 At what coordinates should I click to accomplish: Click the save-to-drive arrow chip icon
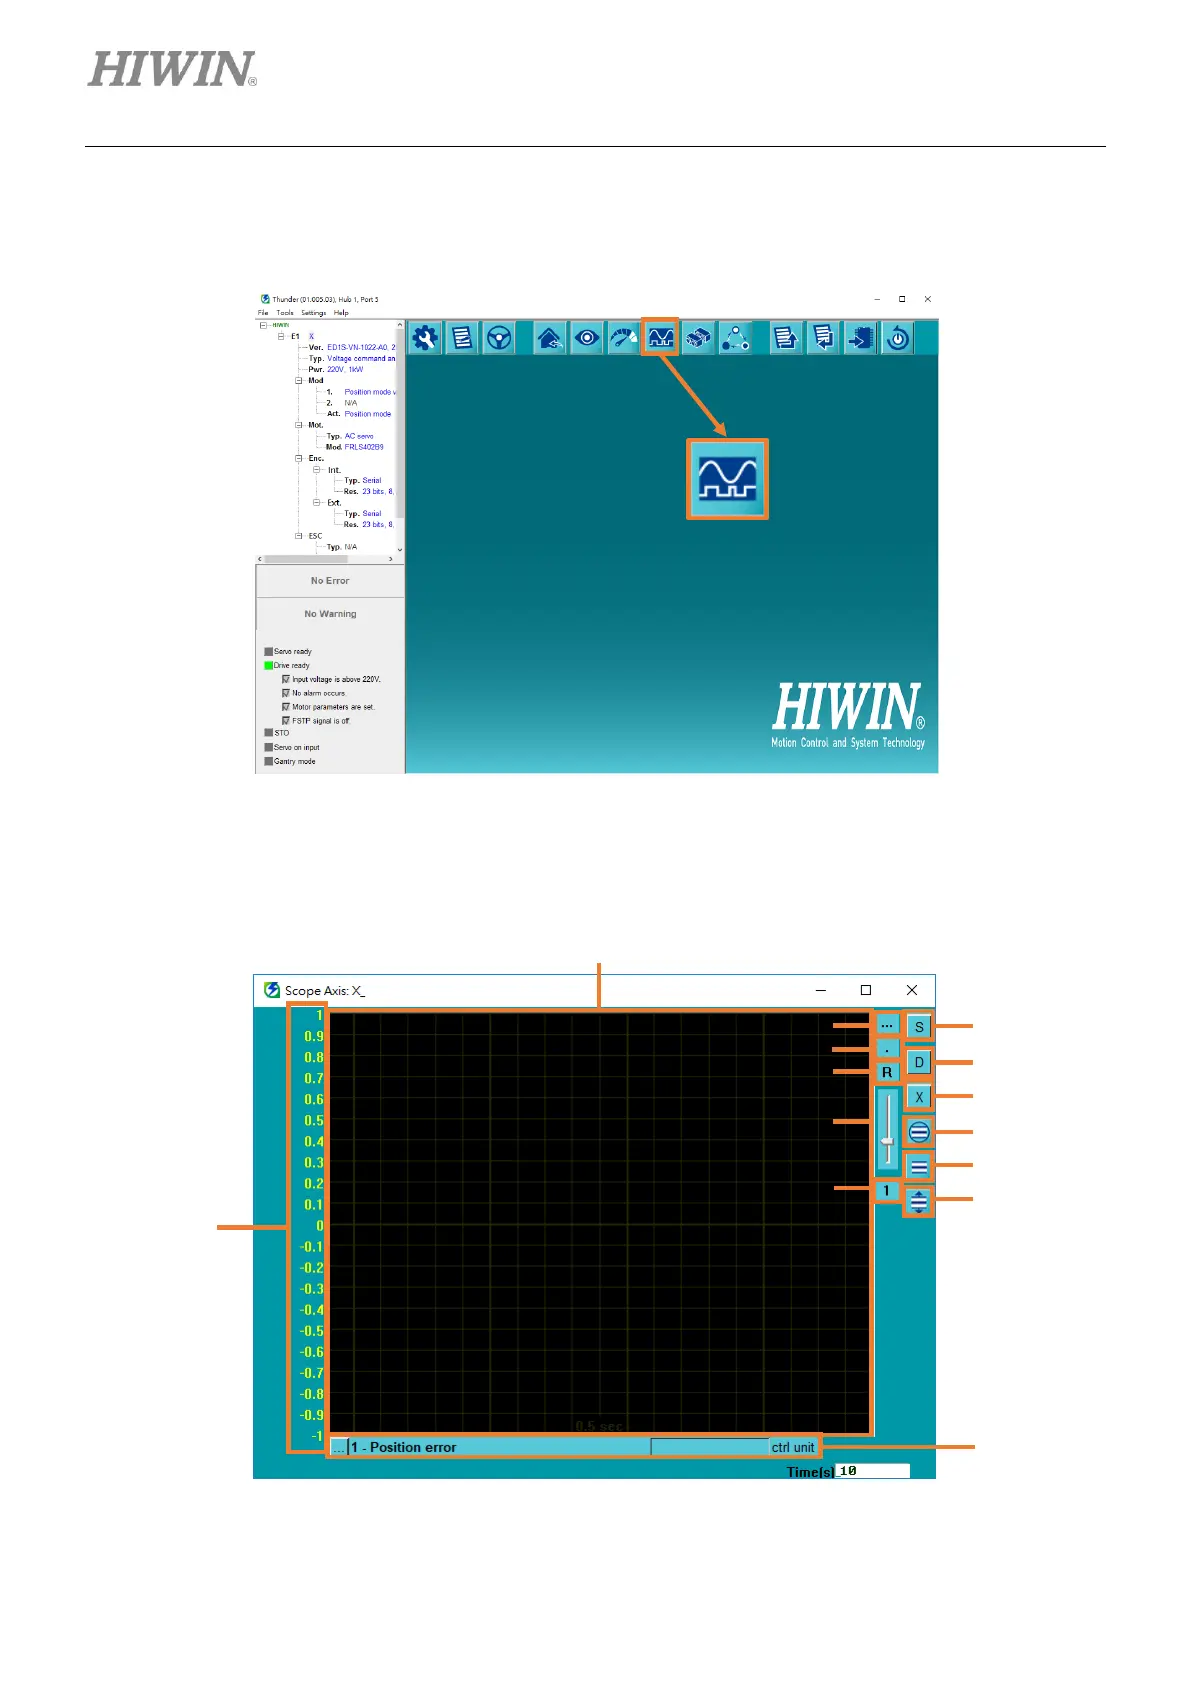click(860, 338)
